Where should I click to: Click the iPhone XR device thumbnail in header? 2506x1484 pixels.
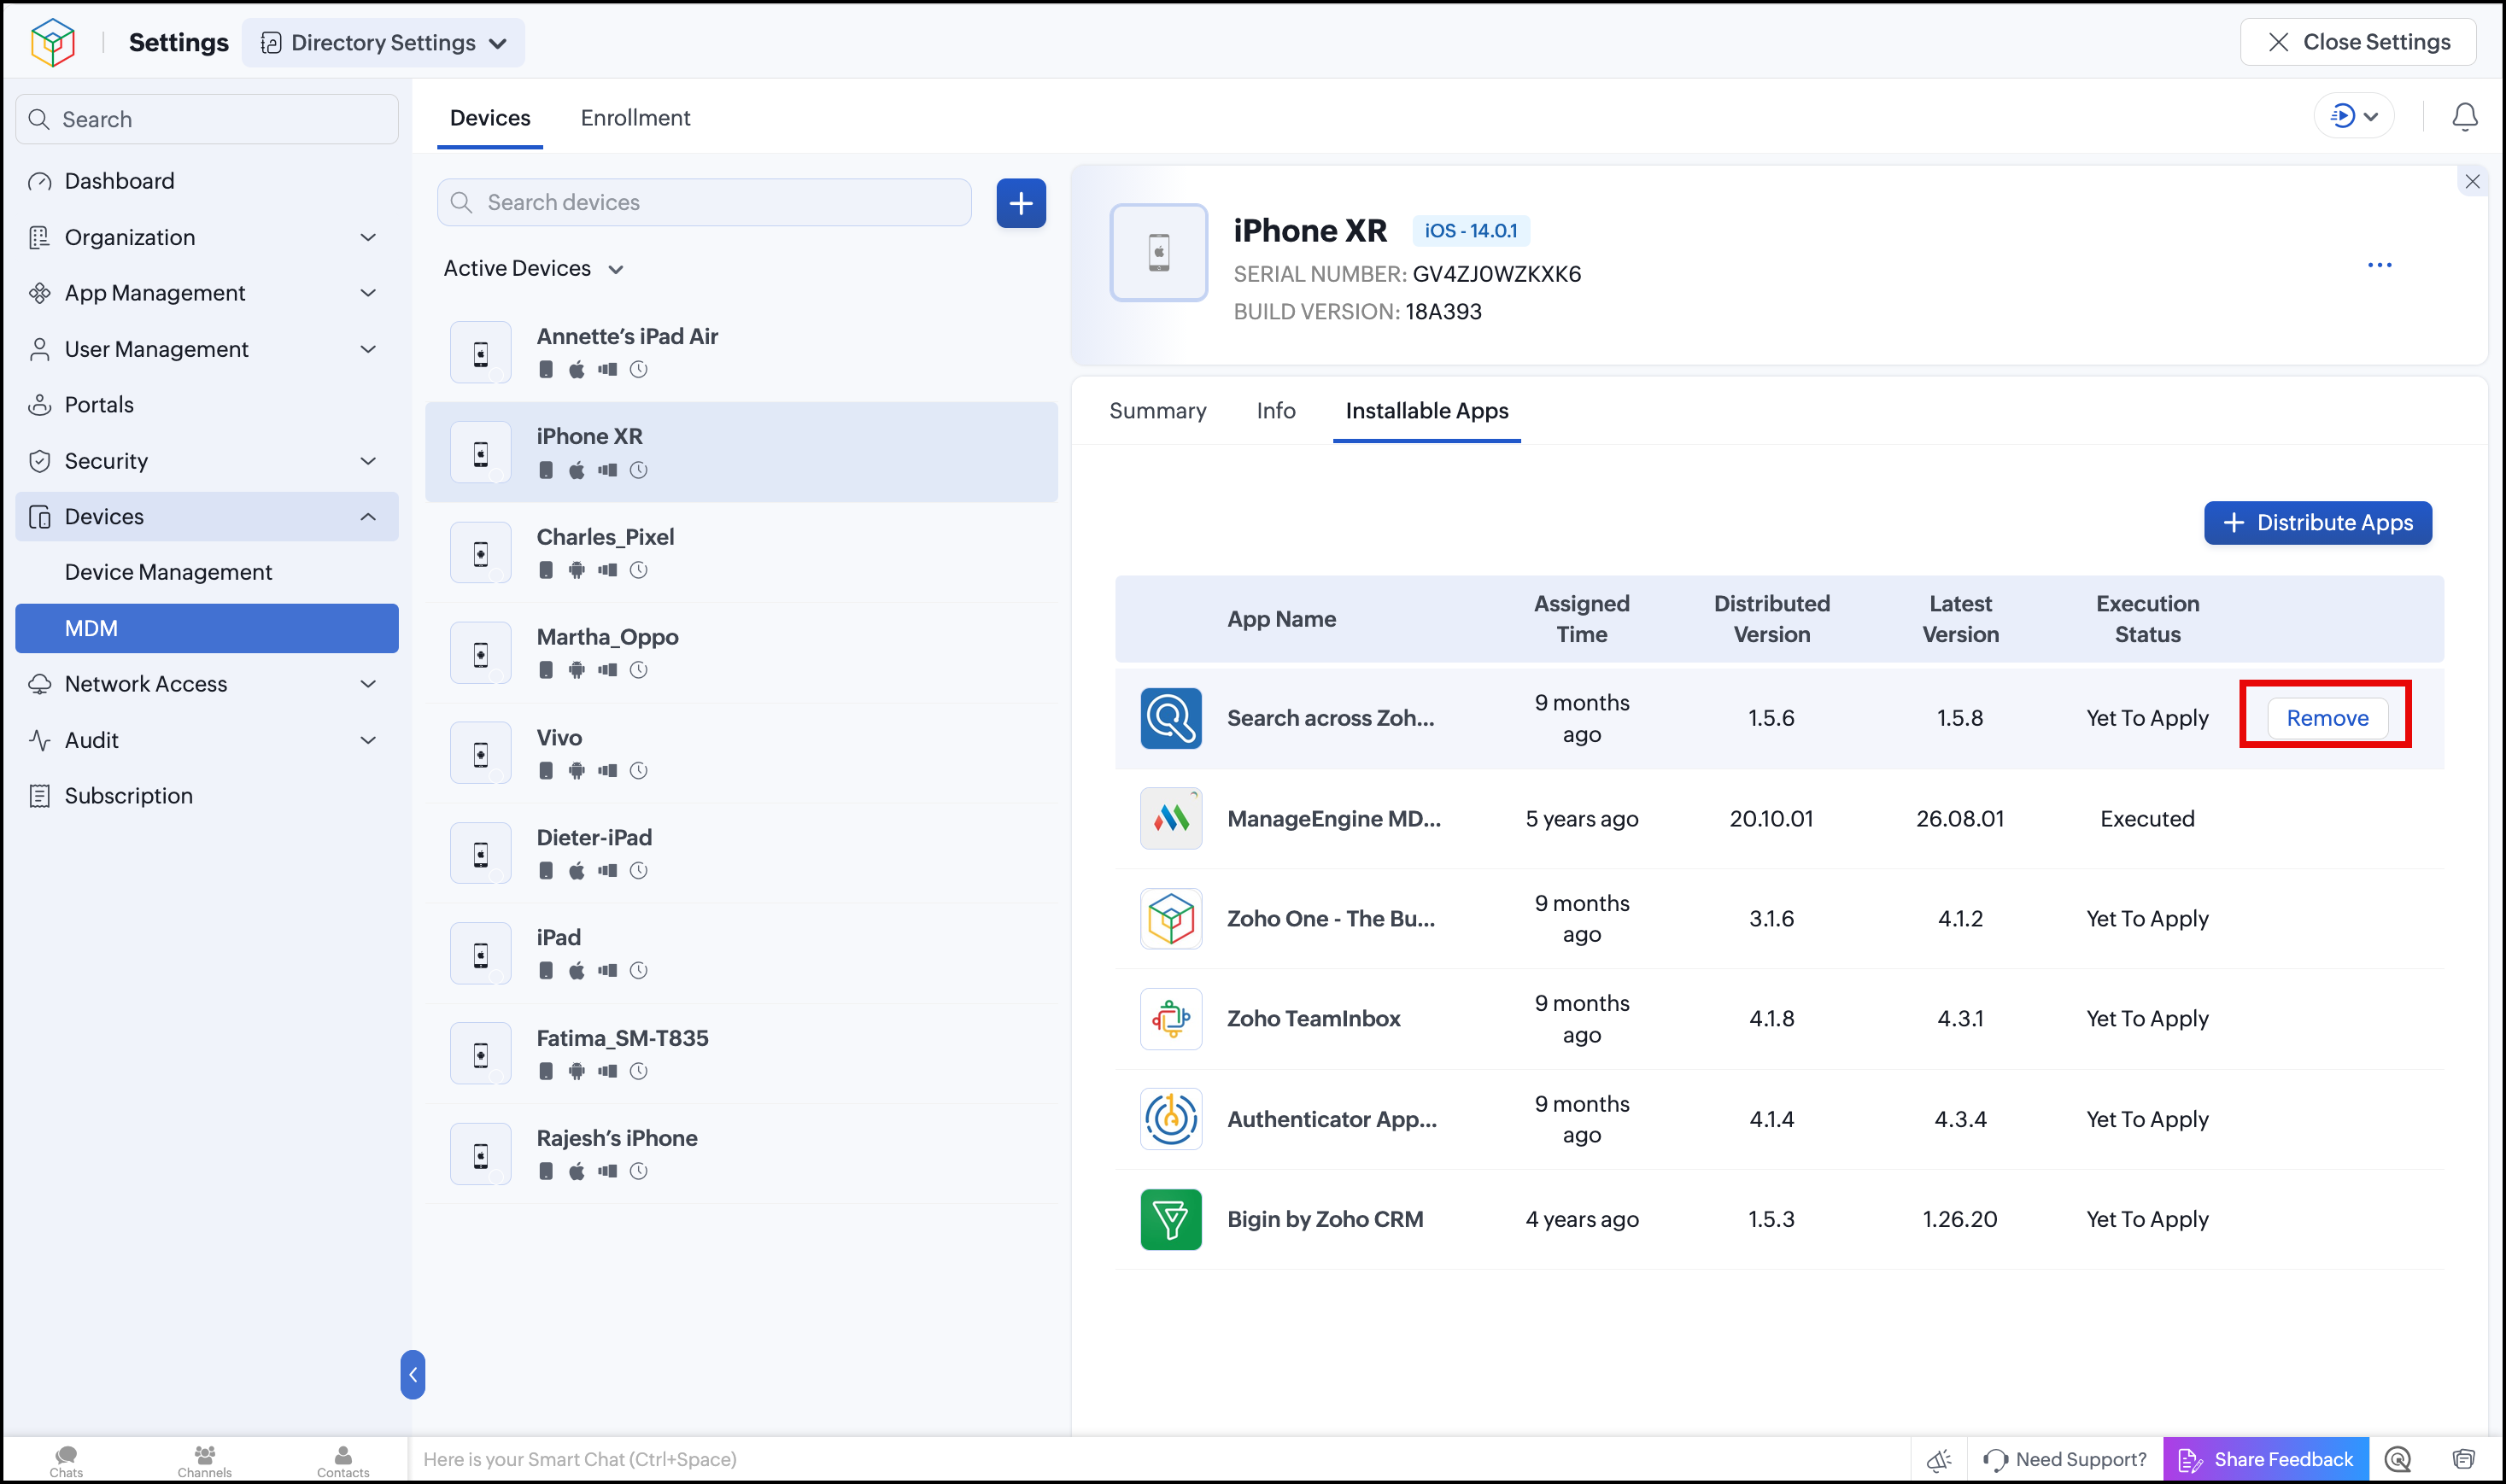tap(1159, 252)
